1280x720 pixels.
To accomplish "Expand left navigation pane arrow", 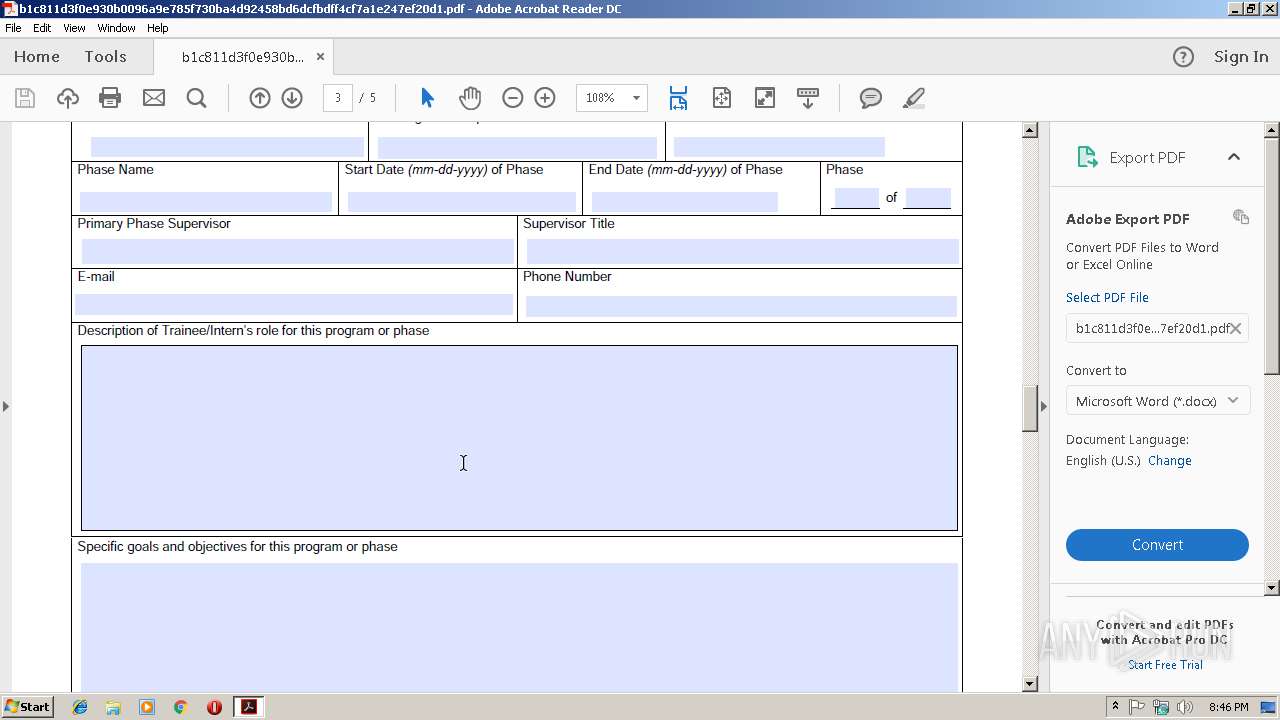I will point(6,406).
